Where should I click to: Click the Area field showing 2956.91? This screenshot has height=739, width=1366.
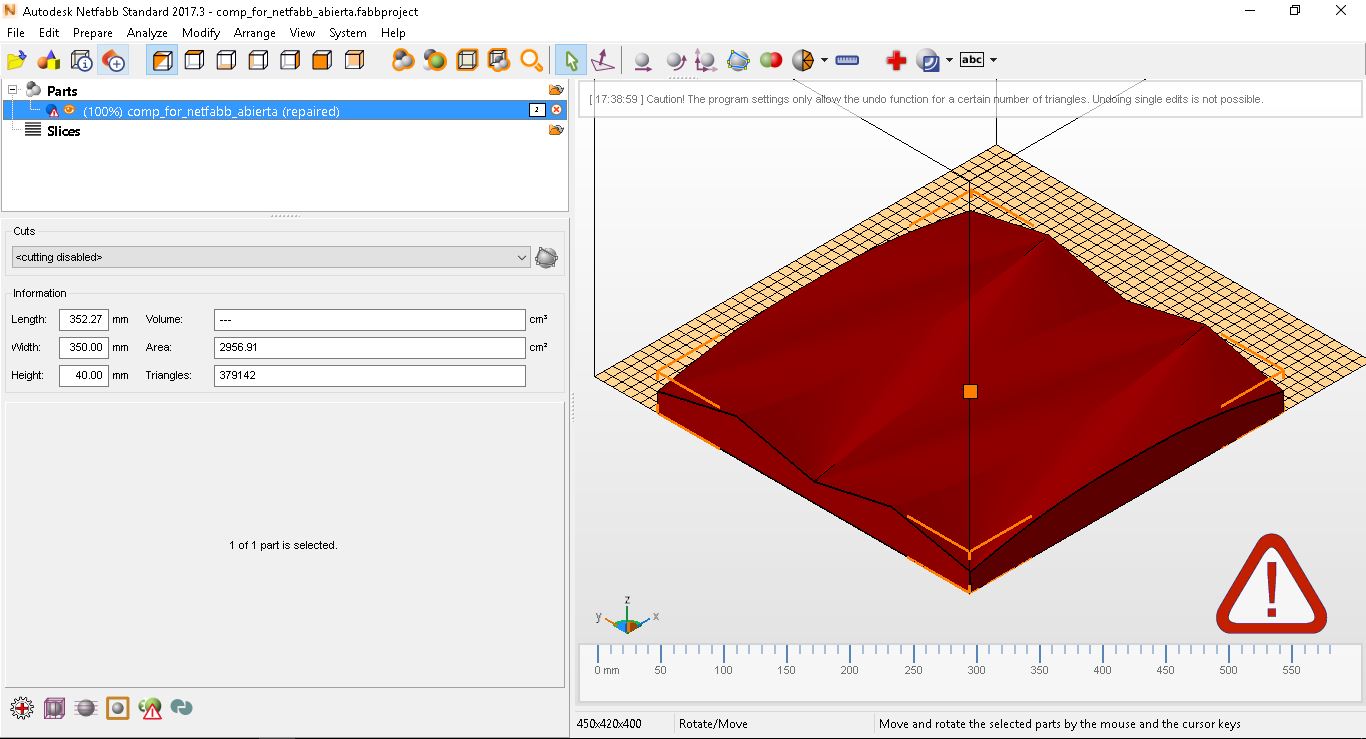370,348
